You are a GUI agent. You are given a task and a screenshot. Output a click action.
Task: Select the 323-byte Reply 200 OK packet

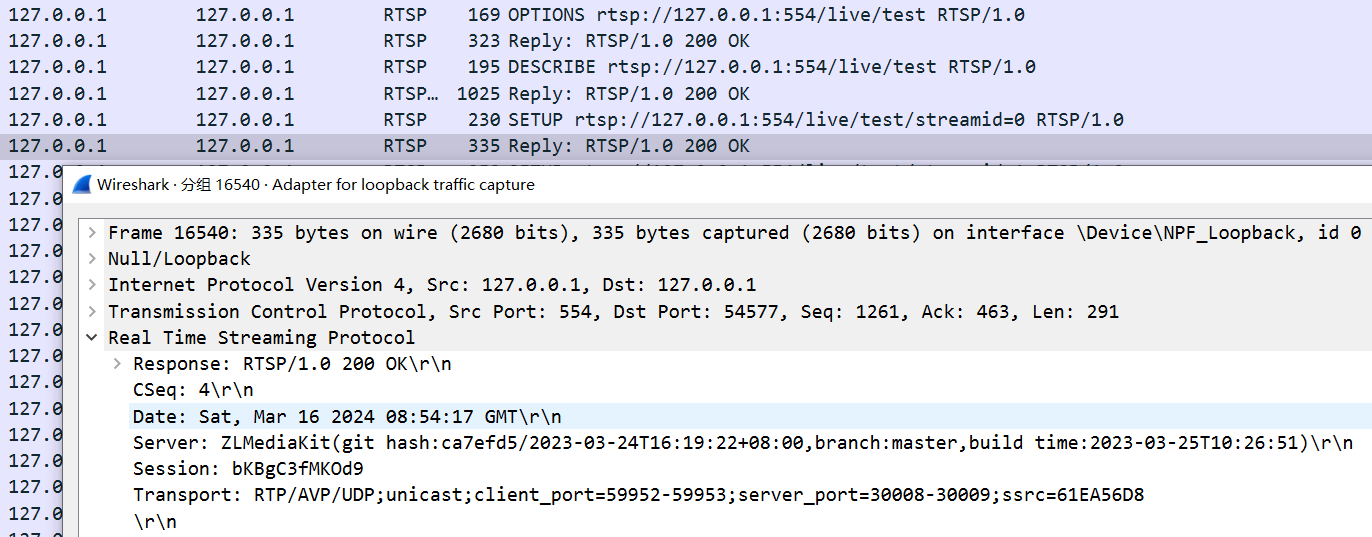pos(686,41)
